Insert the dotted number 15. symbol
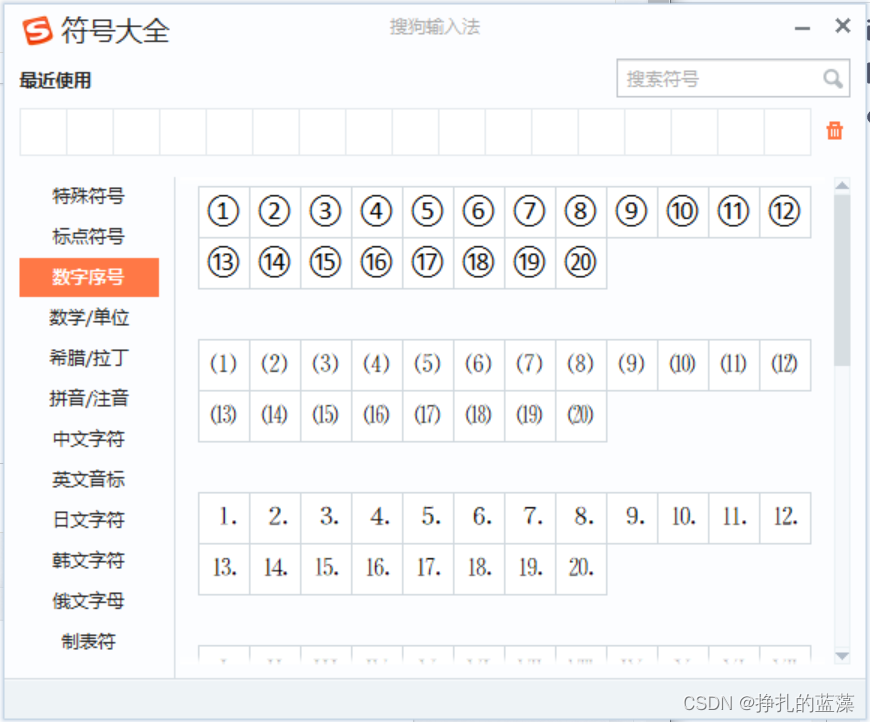The height and width of the screenshot is (722, 870). [x=326, y=569]
